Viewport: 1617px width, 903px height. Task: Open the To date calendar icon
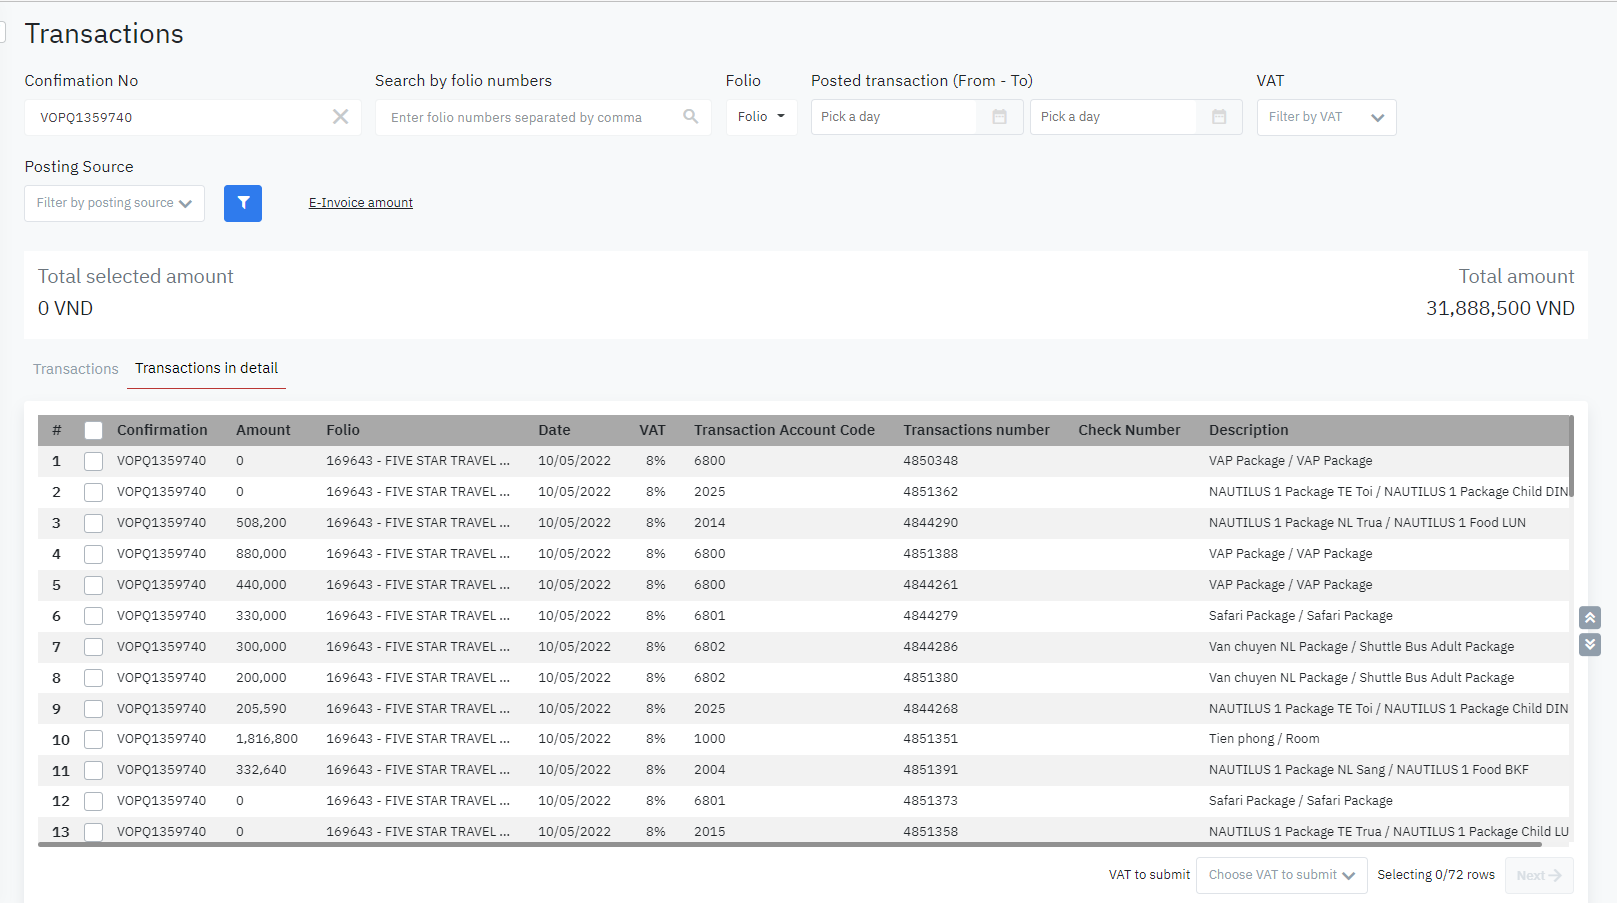[x=1218, y=117]
